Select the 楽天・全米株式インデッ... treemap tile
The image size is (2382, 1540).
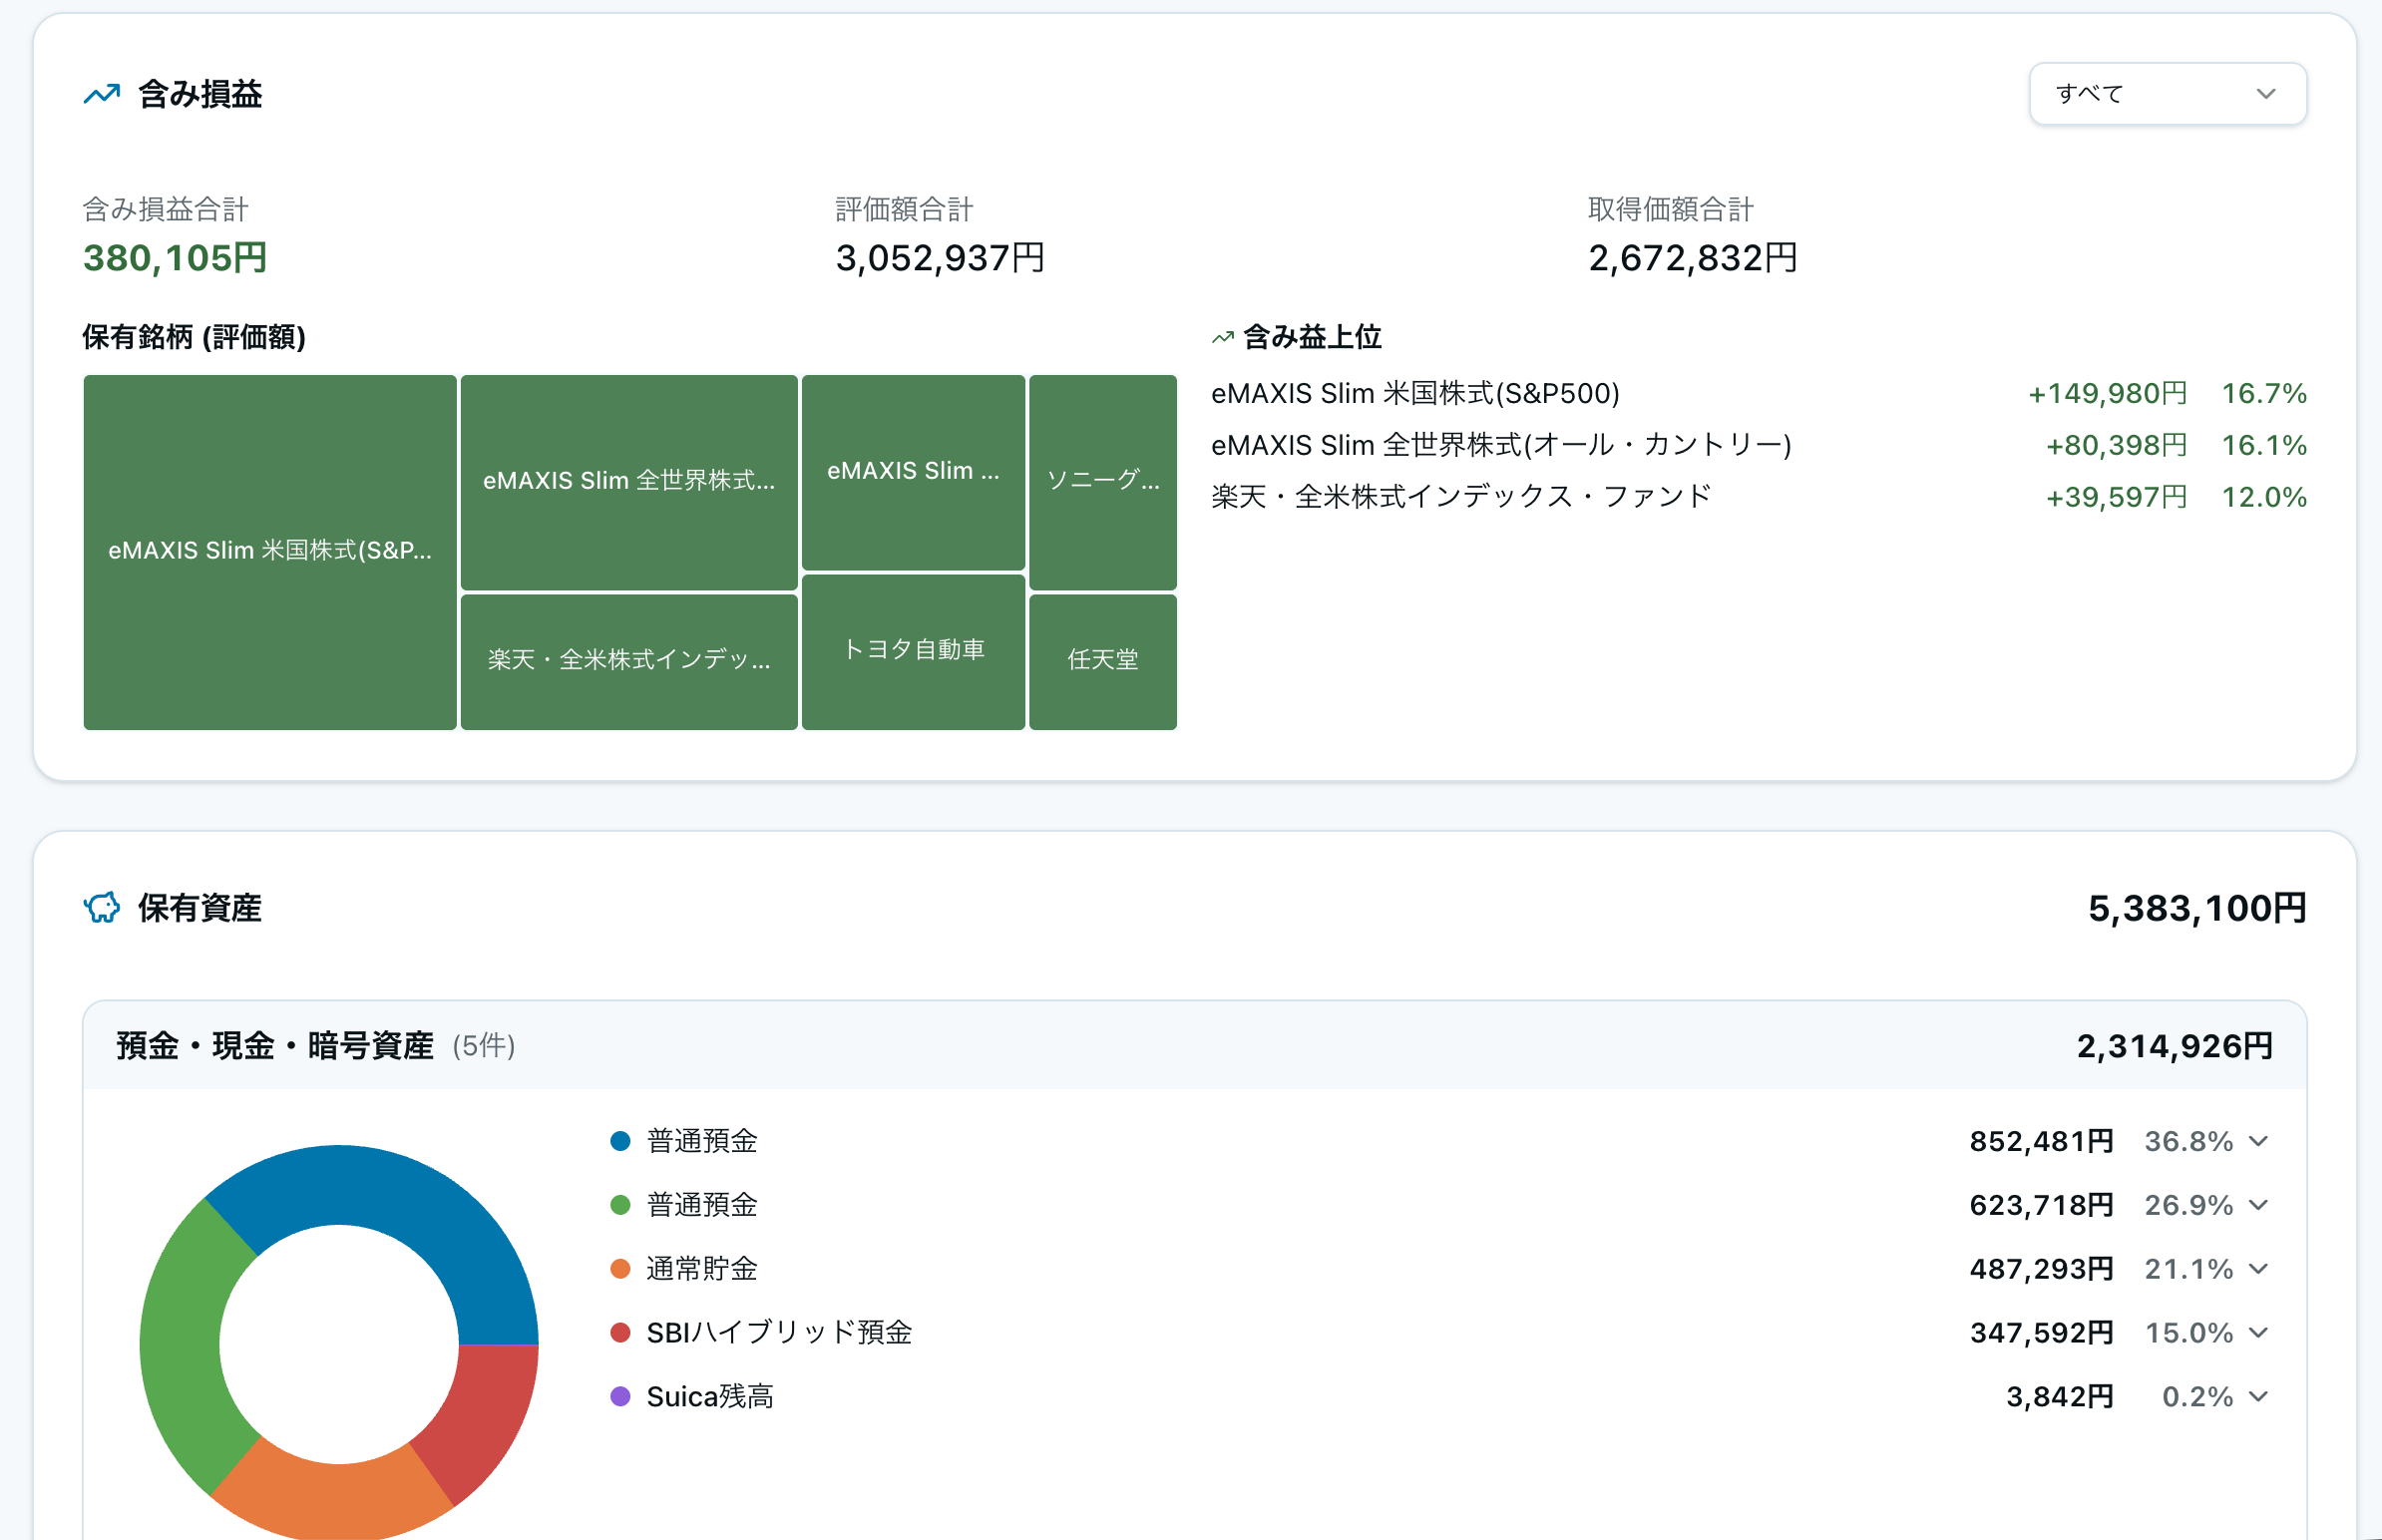[629, 661]
